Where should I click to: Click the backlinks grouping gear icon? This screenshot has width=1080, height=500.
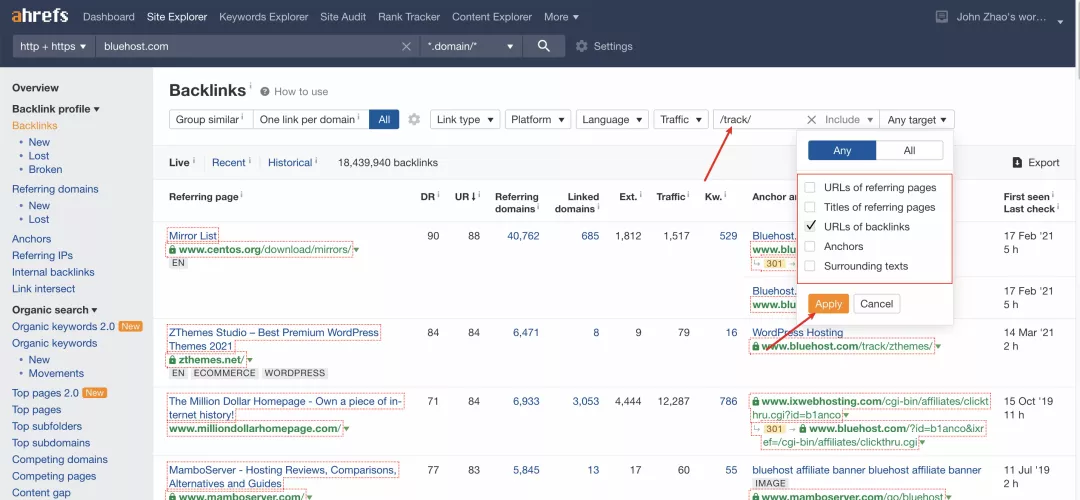414,119
